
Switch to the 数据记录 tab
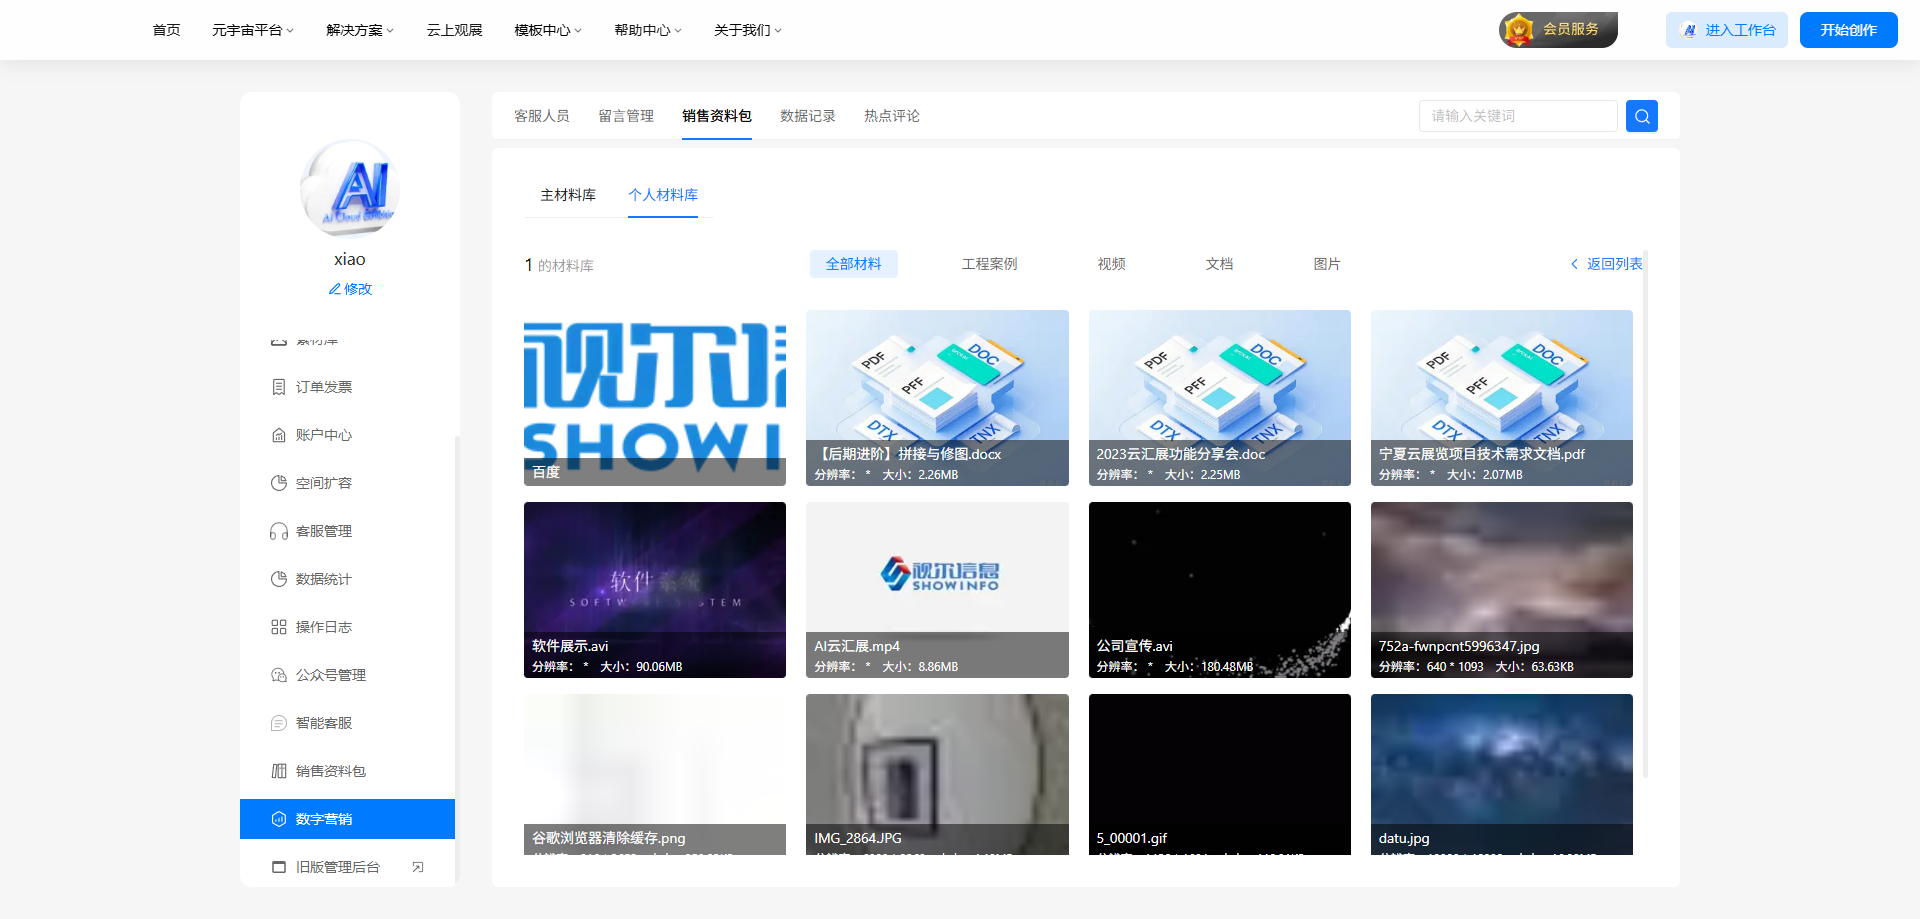click(807, 116)
